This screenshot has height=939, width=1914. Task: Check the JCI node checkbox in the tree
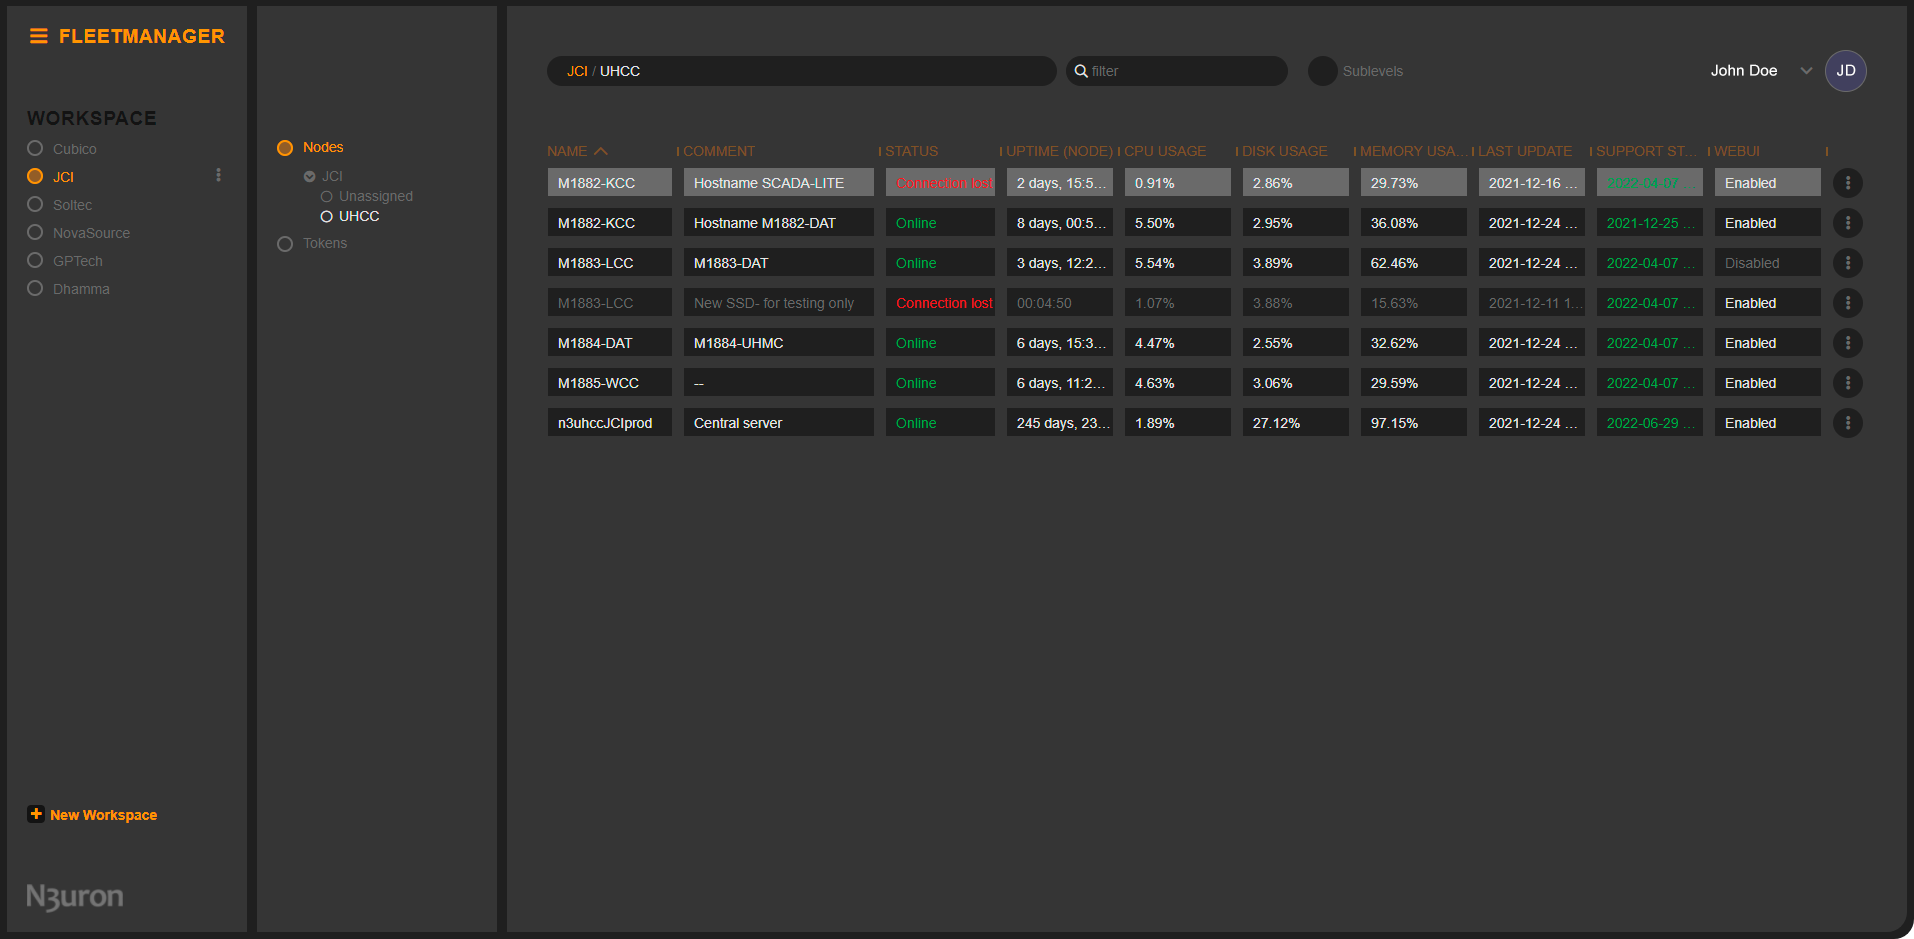311,175
